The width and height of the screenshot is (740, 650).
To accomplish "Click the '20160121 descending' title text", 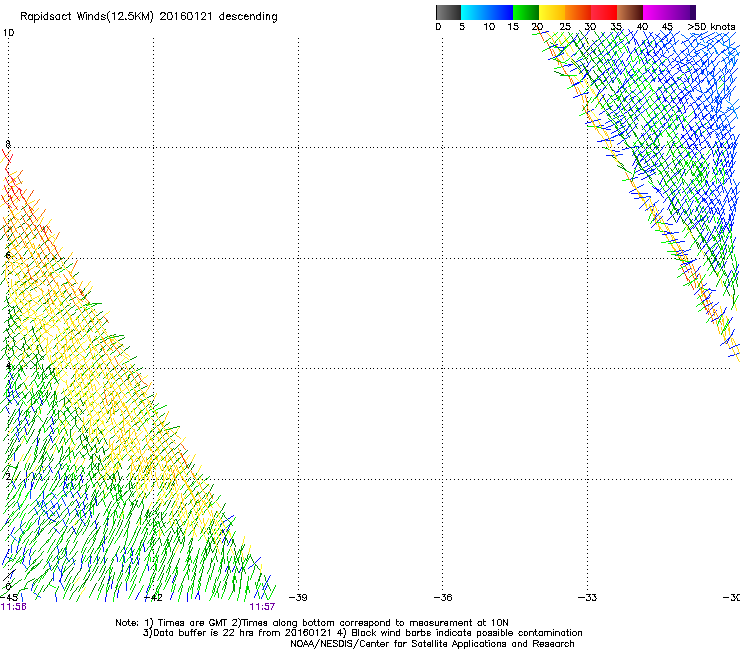I will point(219,17).
